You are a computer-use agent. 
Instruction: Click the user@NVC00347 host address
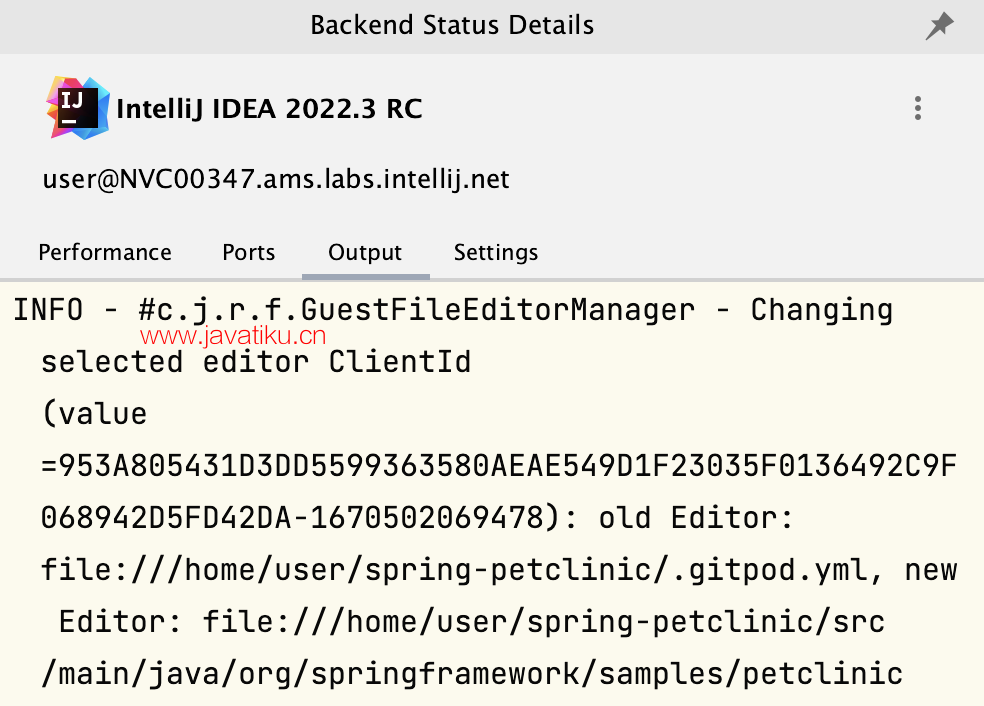pos(276,180)
